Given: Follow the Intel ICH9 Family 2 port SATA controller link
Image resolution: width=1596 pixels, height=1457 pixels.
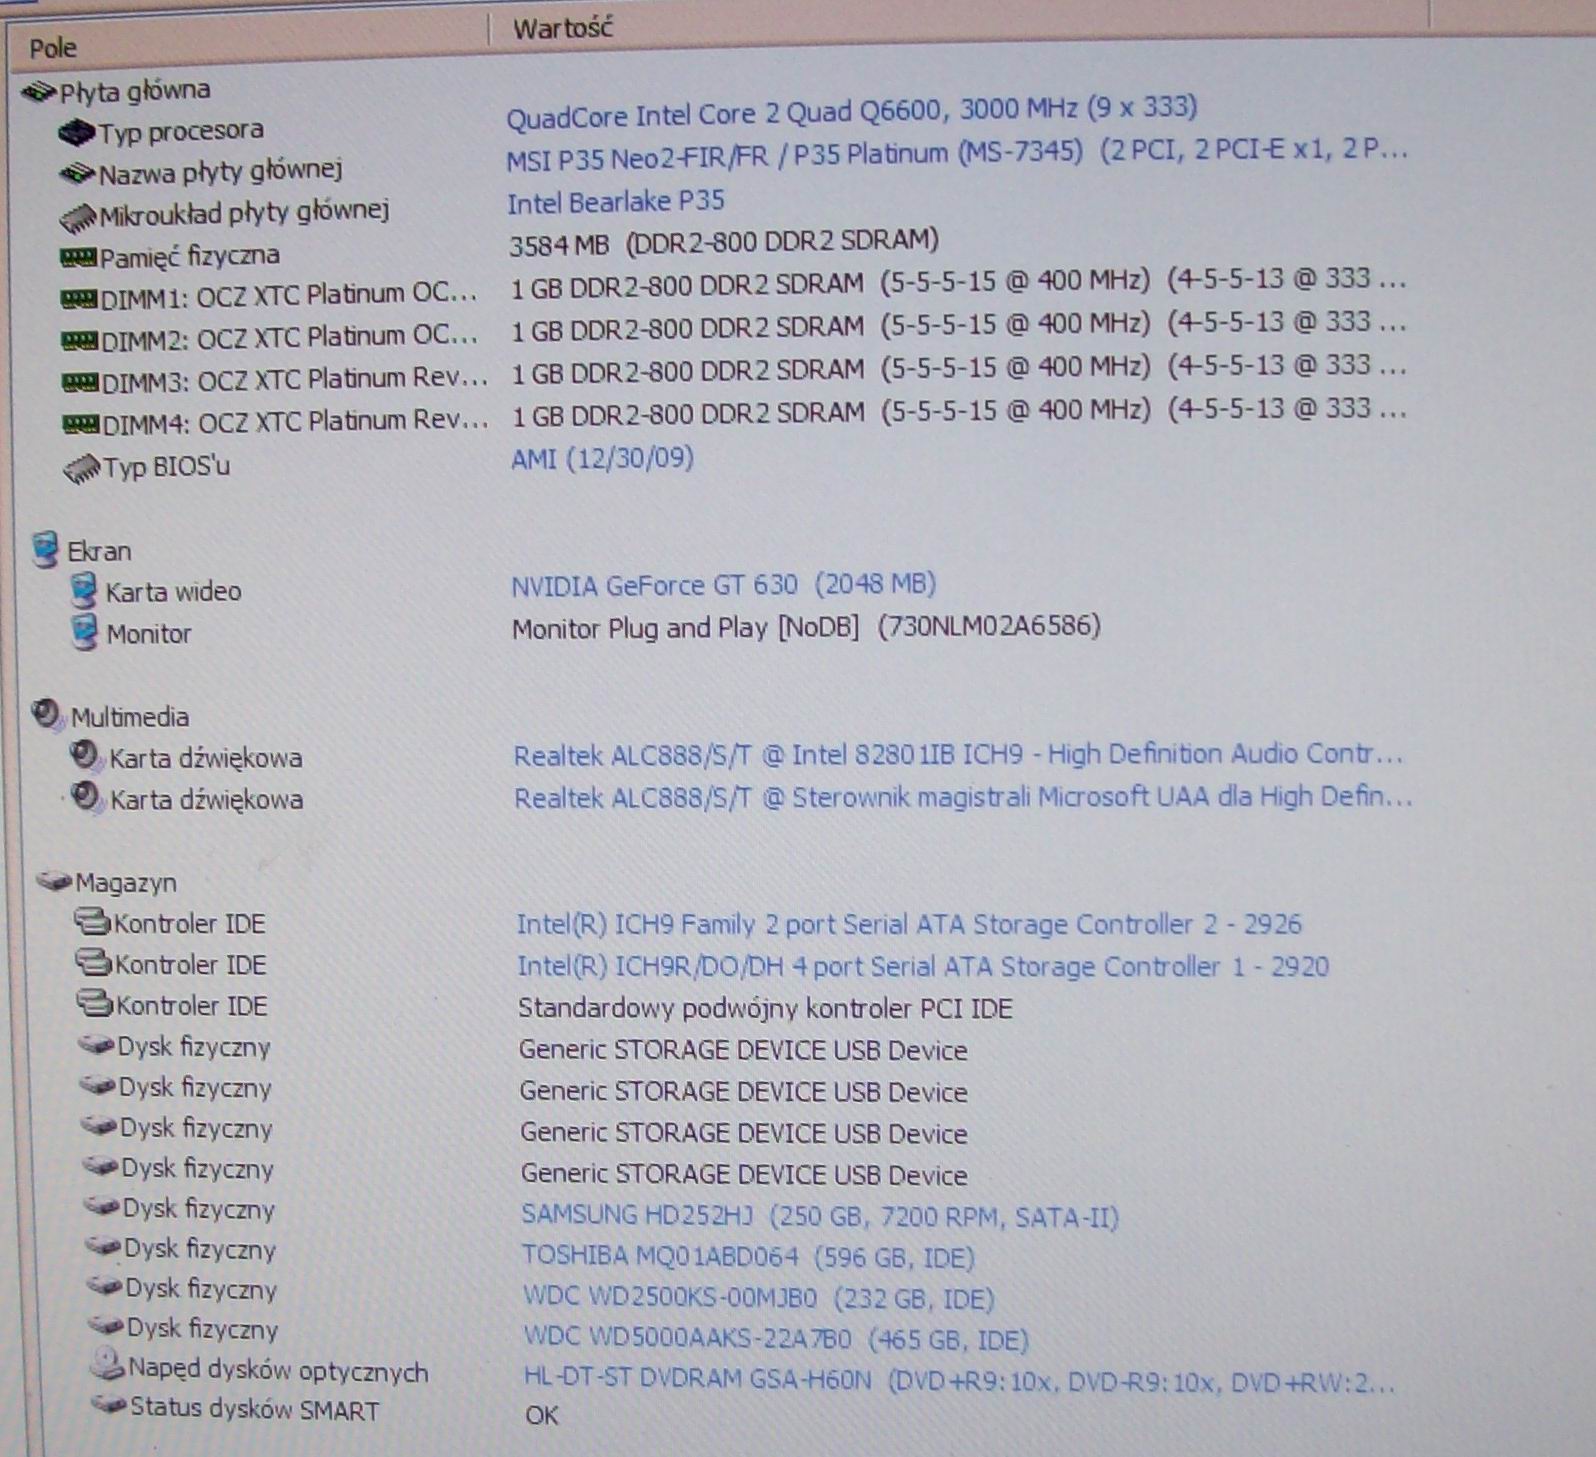Looking at the screenshot, I should (x=909, y=924).
